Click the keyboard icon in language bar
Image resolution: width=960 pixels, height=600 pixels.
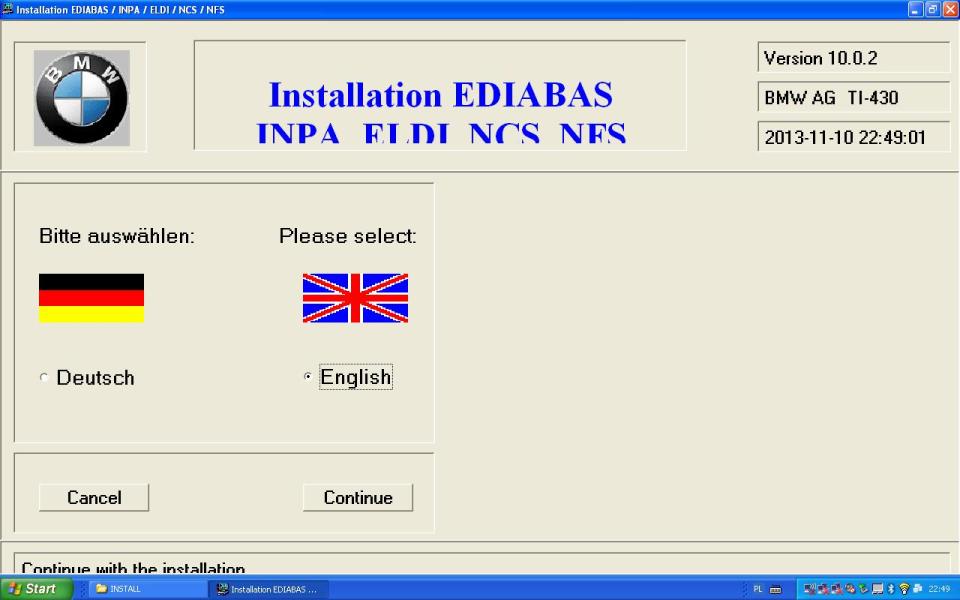click(775, 589)
